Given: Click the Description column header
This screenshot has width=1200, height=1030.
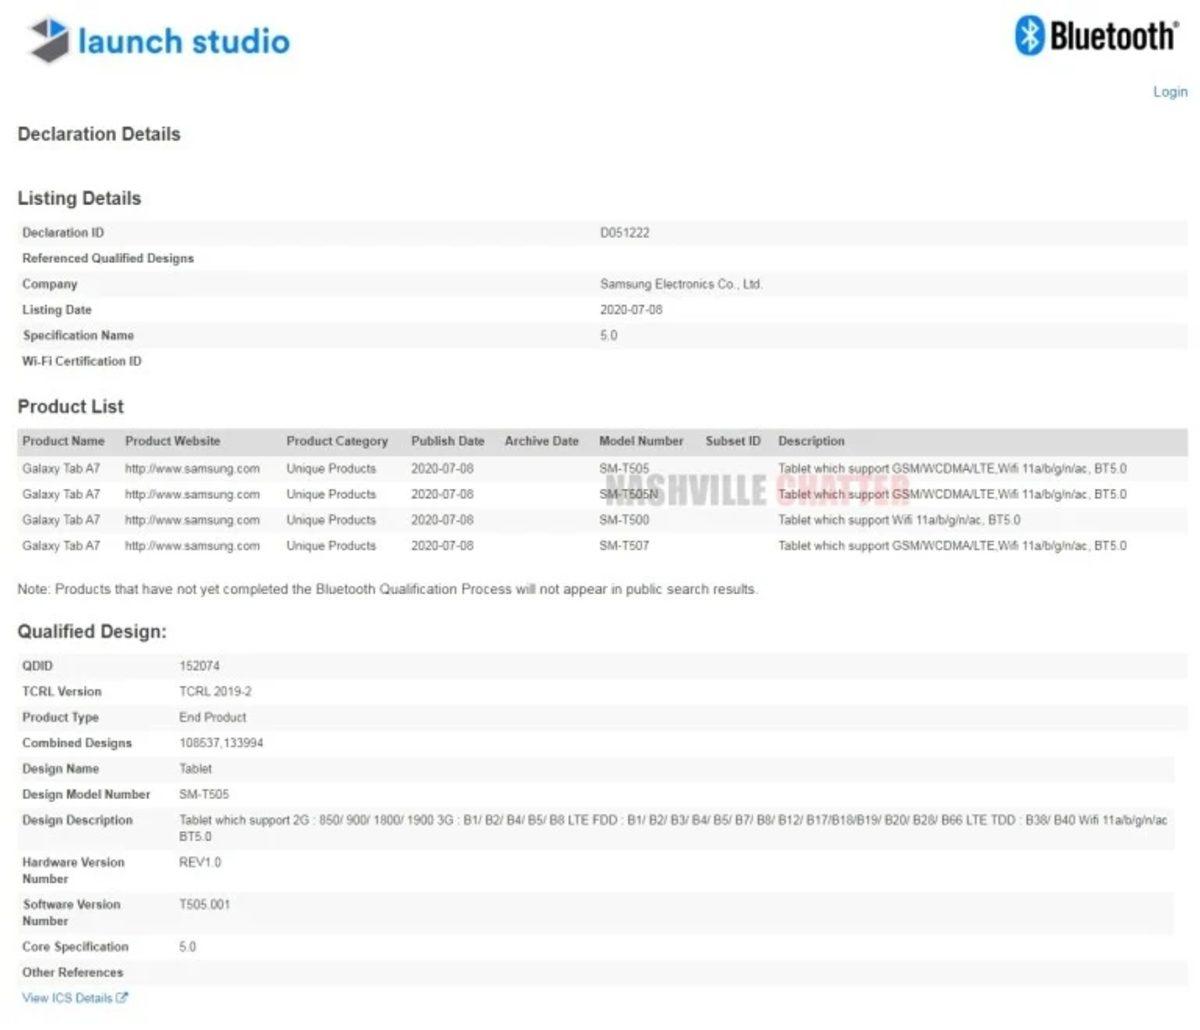Looking at the screenshot, I should [811, 441].
